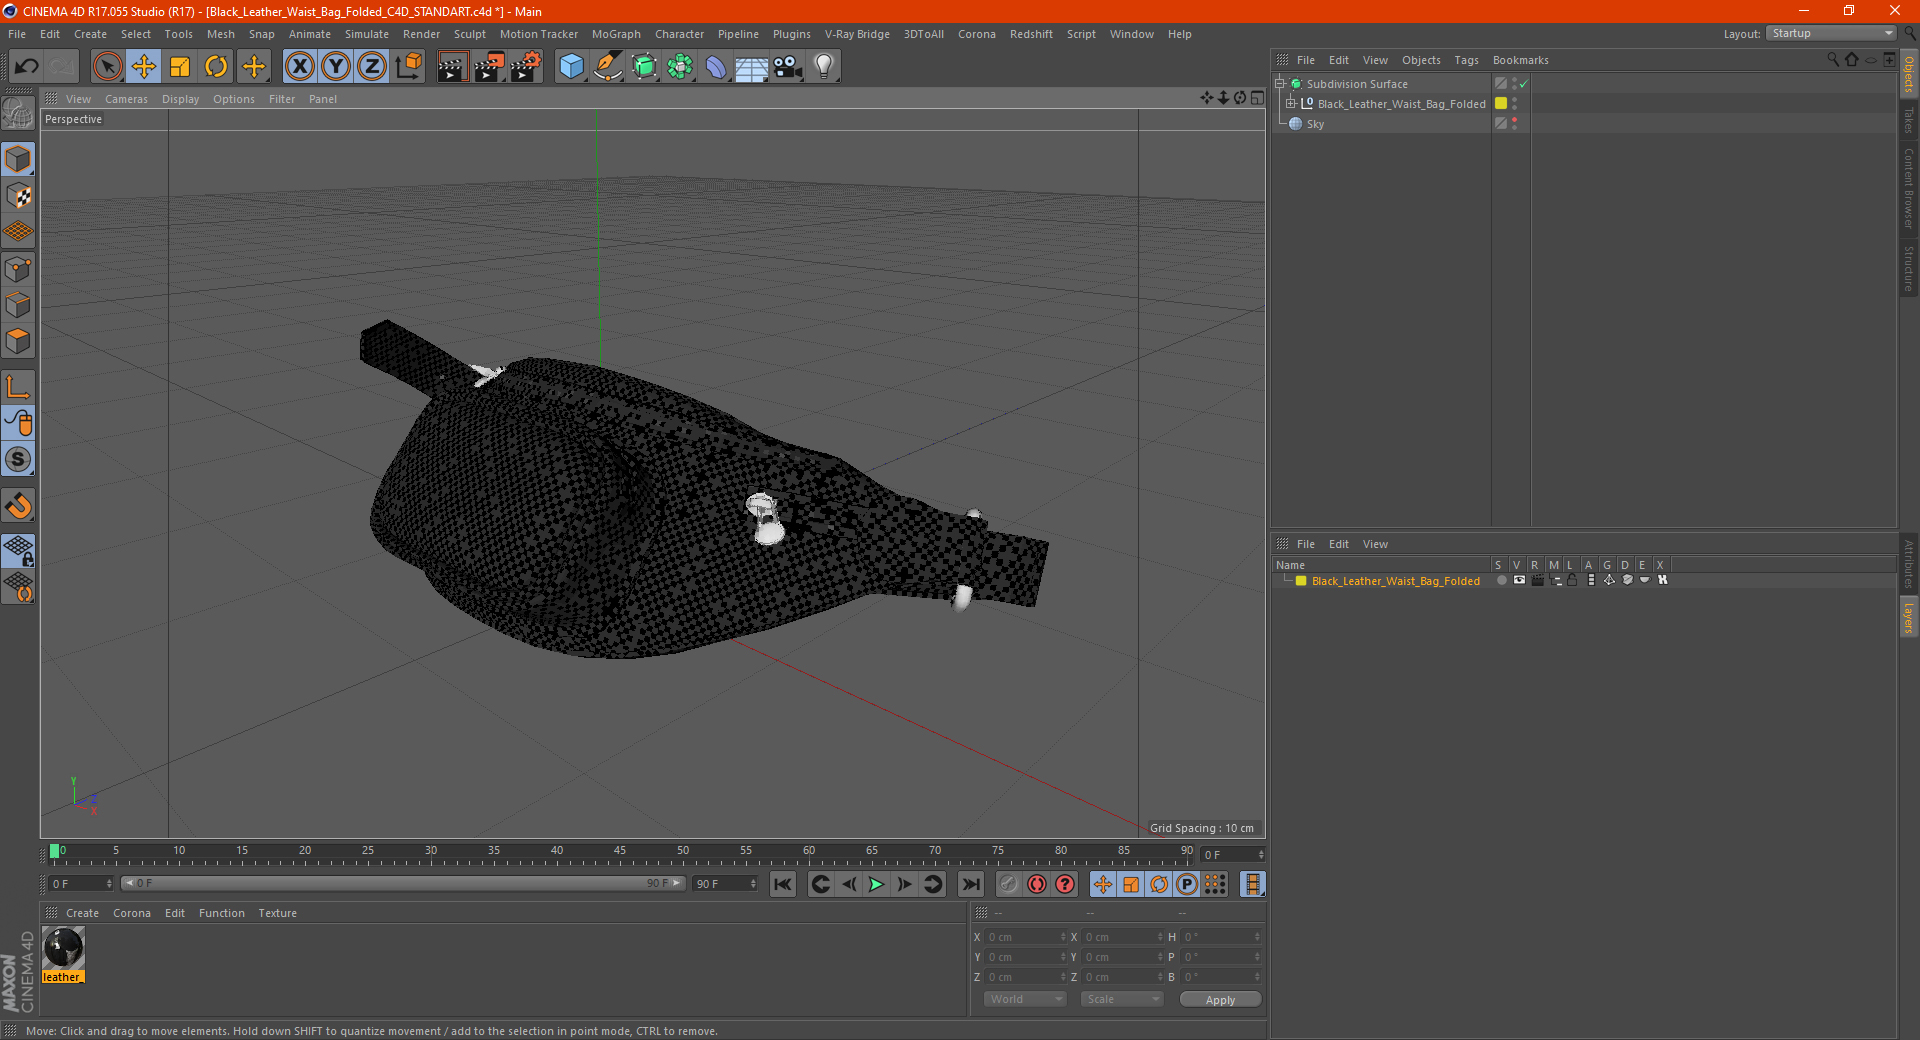Click the Black_Leather_Waist_Bag_Folded yellow layer swatch
The height and width of the screenshot is (1040, 1920).
pyautogui.click(x=1501, y=104)
